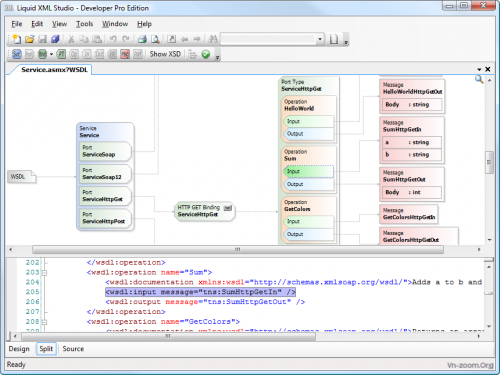This screenshot has width=500, height=375.
Task: Click the Operation (Op) toolbar icon
Action: coord(74,54)
